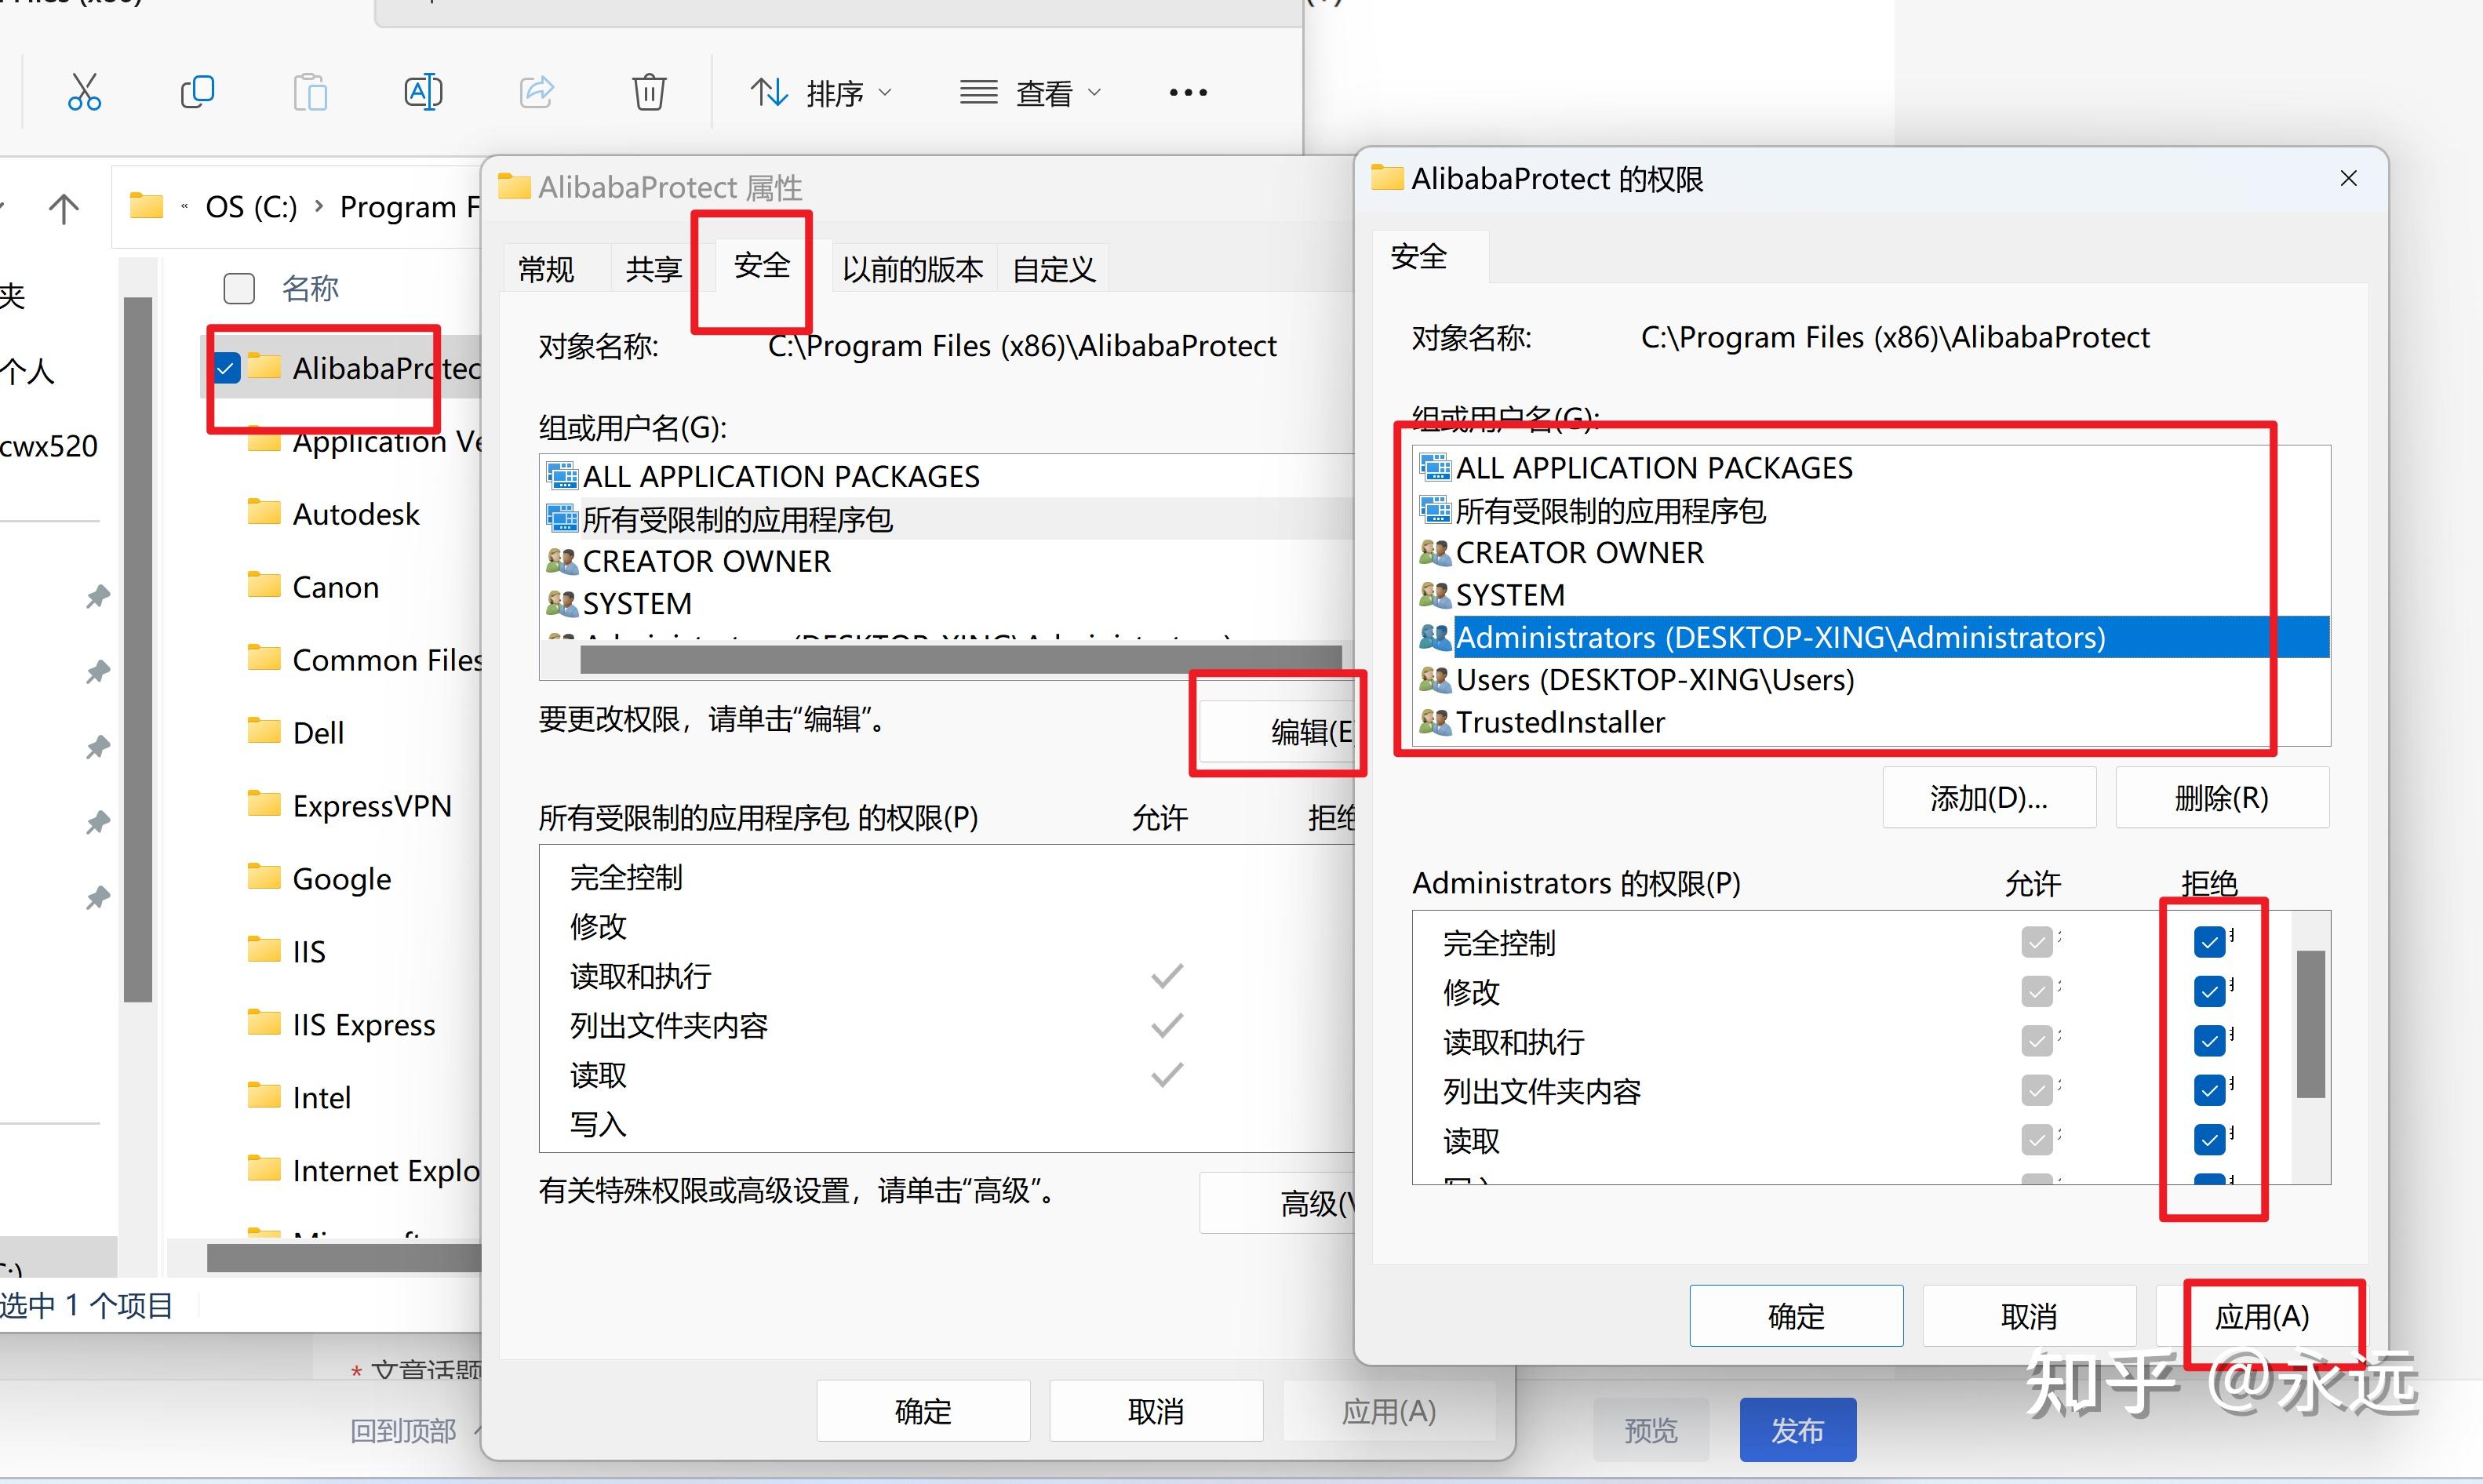Click the folder icon in the address bar

pos(147,206)
